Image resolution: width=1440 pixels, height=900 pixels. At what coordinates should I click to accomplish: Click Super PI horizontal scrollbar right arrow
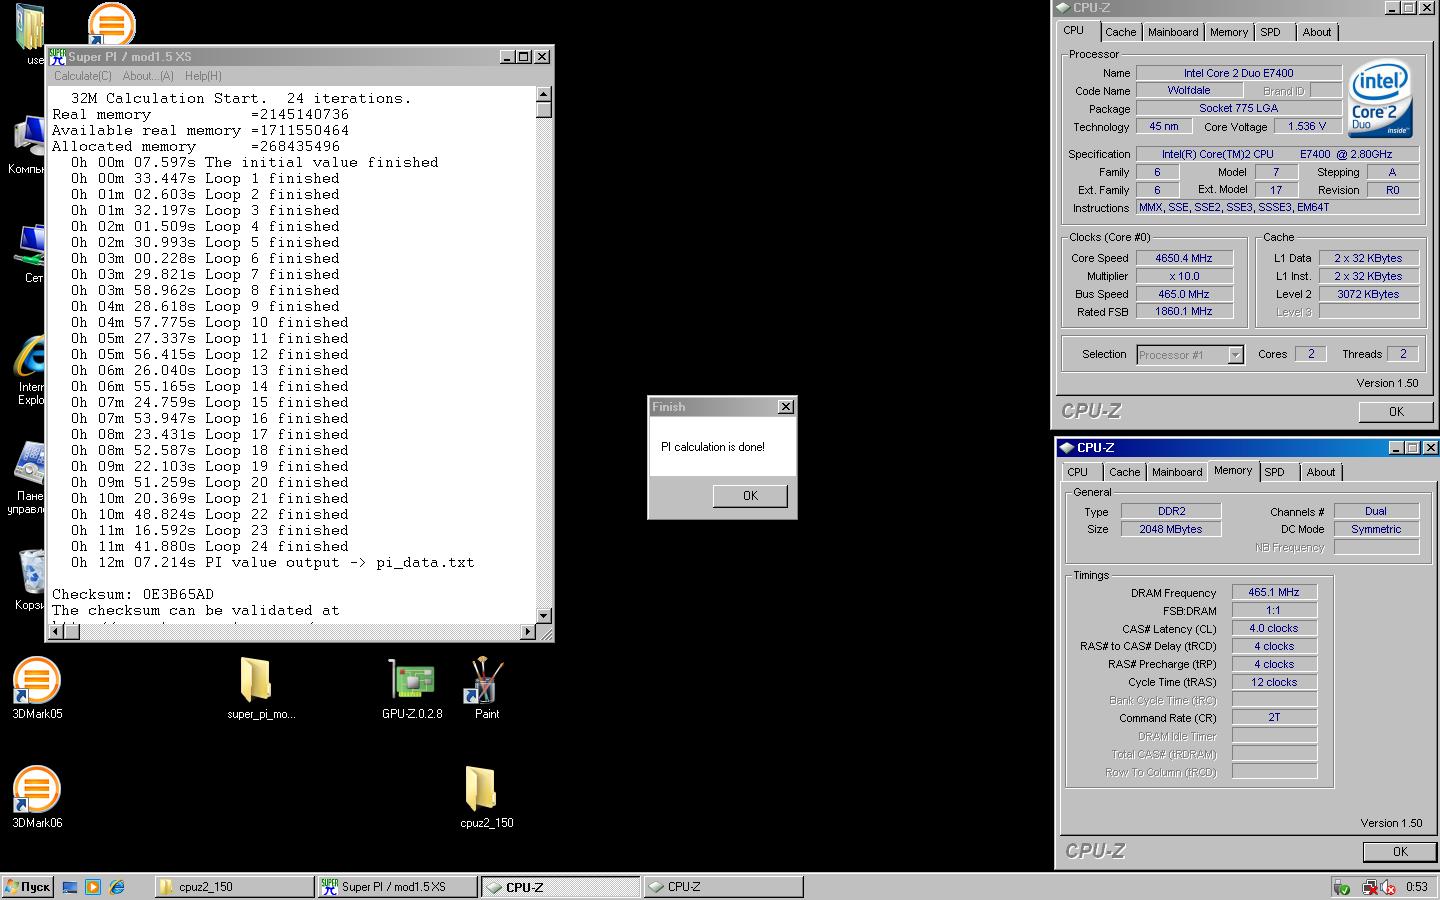[529, 632]
